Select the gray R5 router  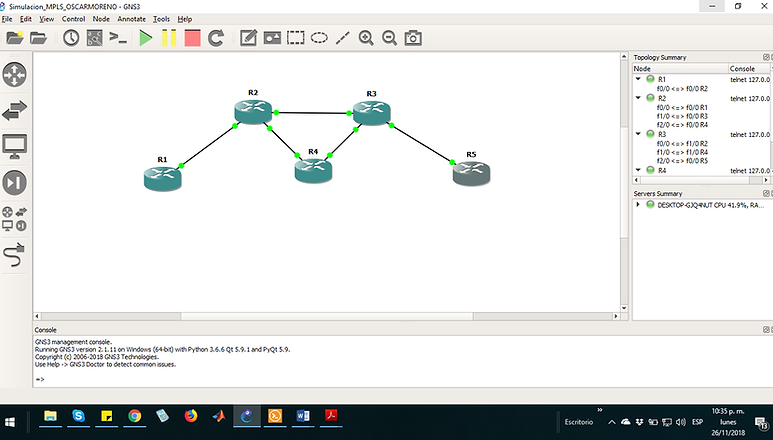pos(471,173)
